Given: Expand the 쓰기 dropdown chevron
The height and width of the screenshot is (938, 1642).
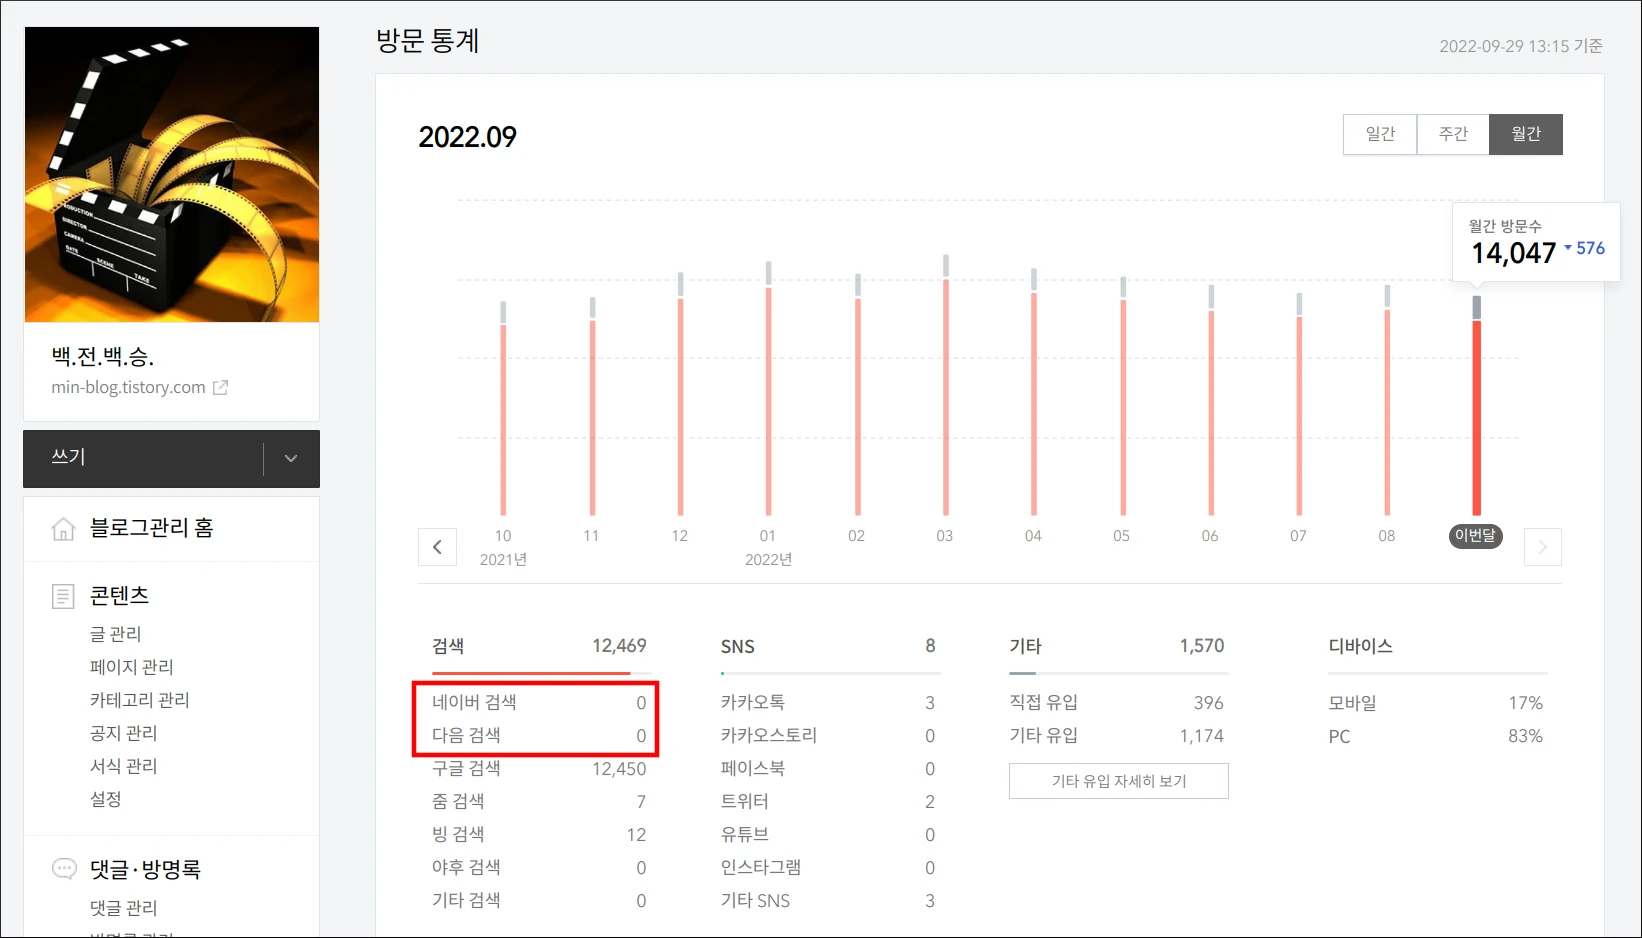Looking at the screenshot, I should [x=290, y=458].
